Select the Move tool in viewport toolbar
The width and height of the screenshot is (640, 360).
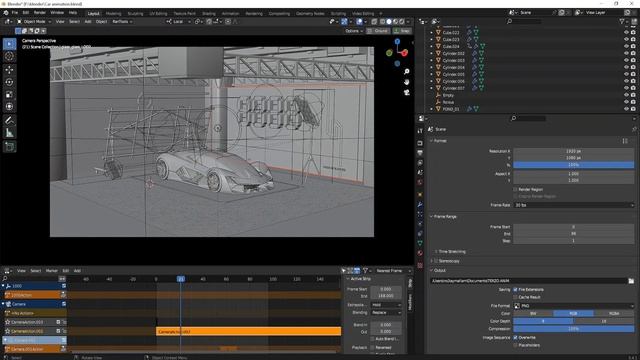pos(9,70)
